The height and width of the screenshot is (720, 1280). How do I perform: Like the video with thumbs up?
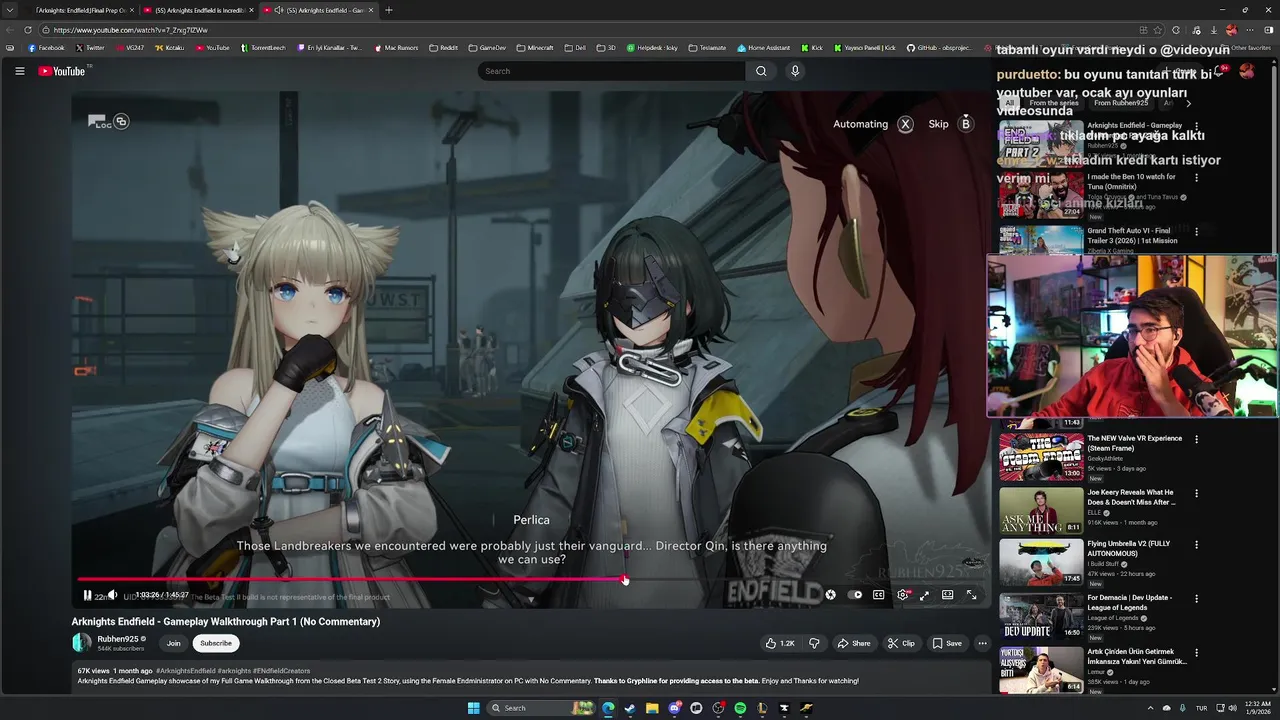[780, 643]
